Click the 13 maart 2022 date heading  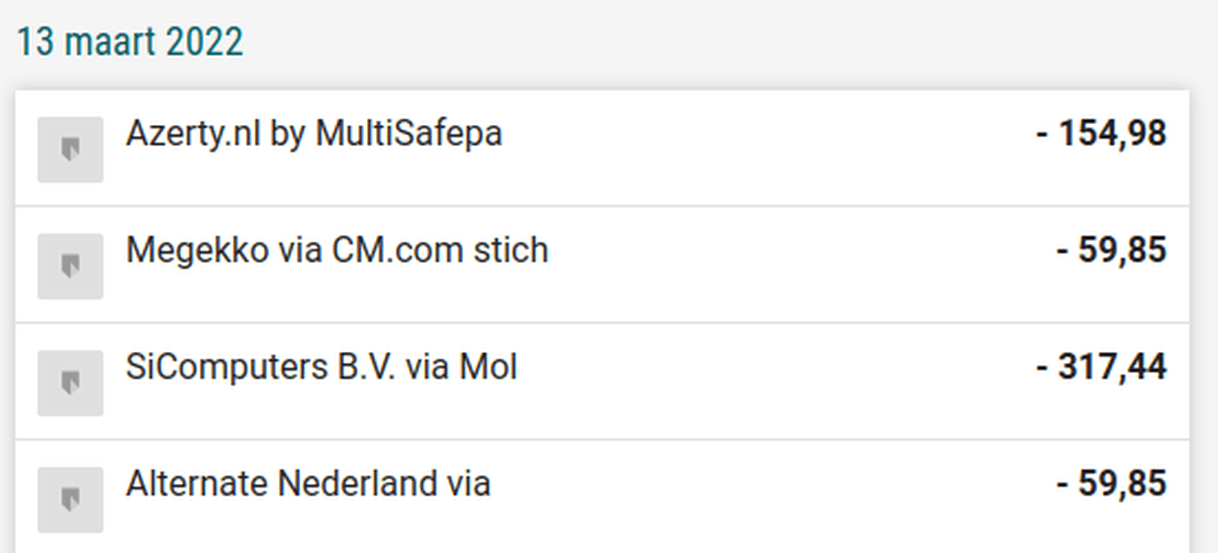(130, 43)
